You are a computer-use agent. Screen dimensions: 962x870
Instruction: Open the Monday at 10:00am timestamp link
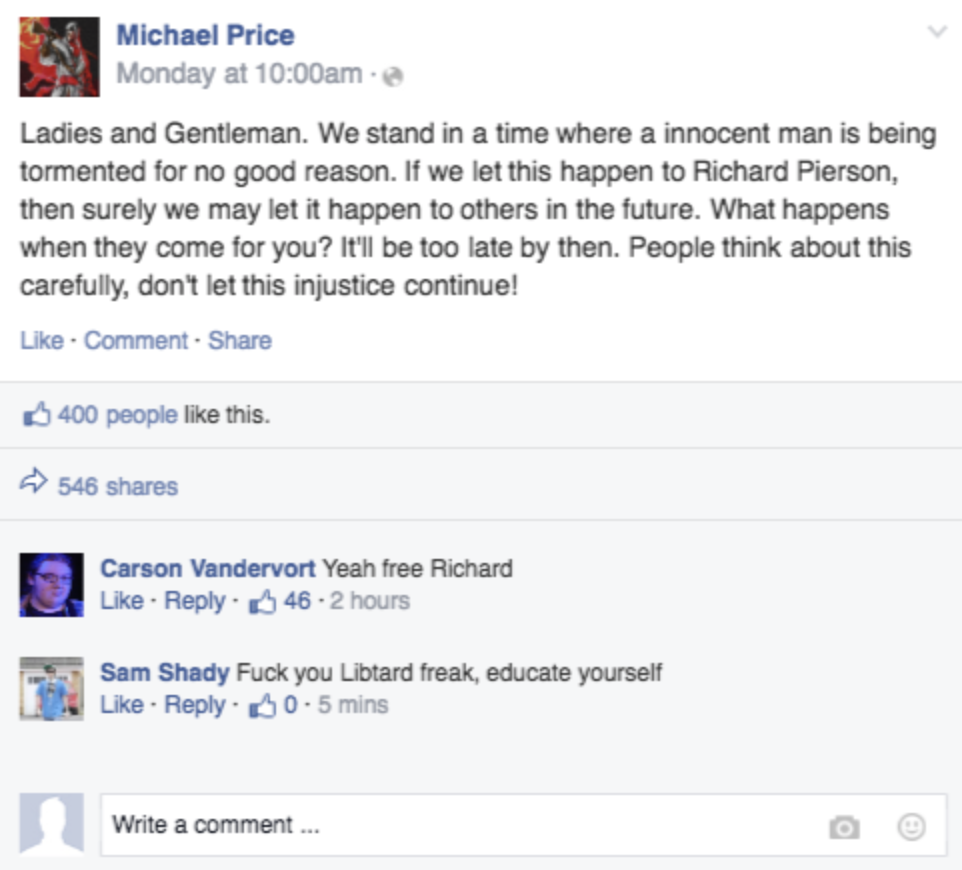tap(239, 74)
